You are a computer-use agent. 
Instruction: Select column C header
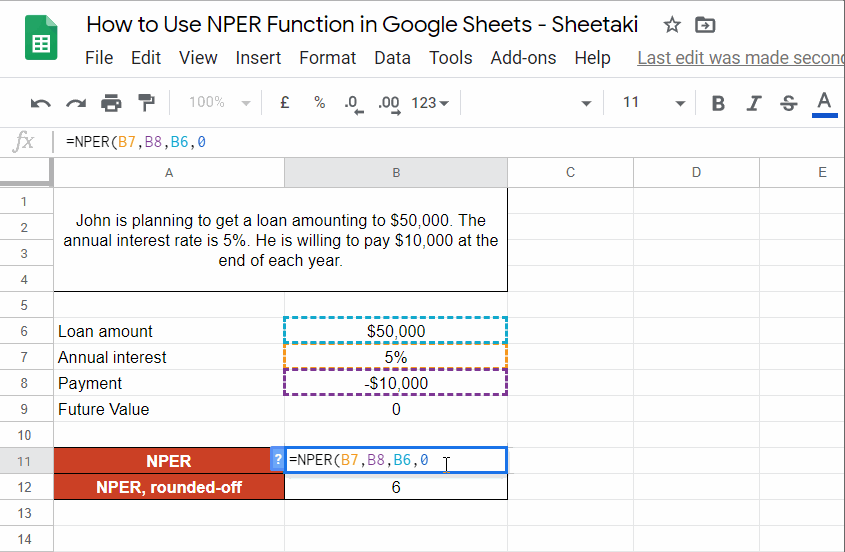click(570, 172)
